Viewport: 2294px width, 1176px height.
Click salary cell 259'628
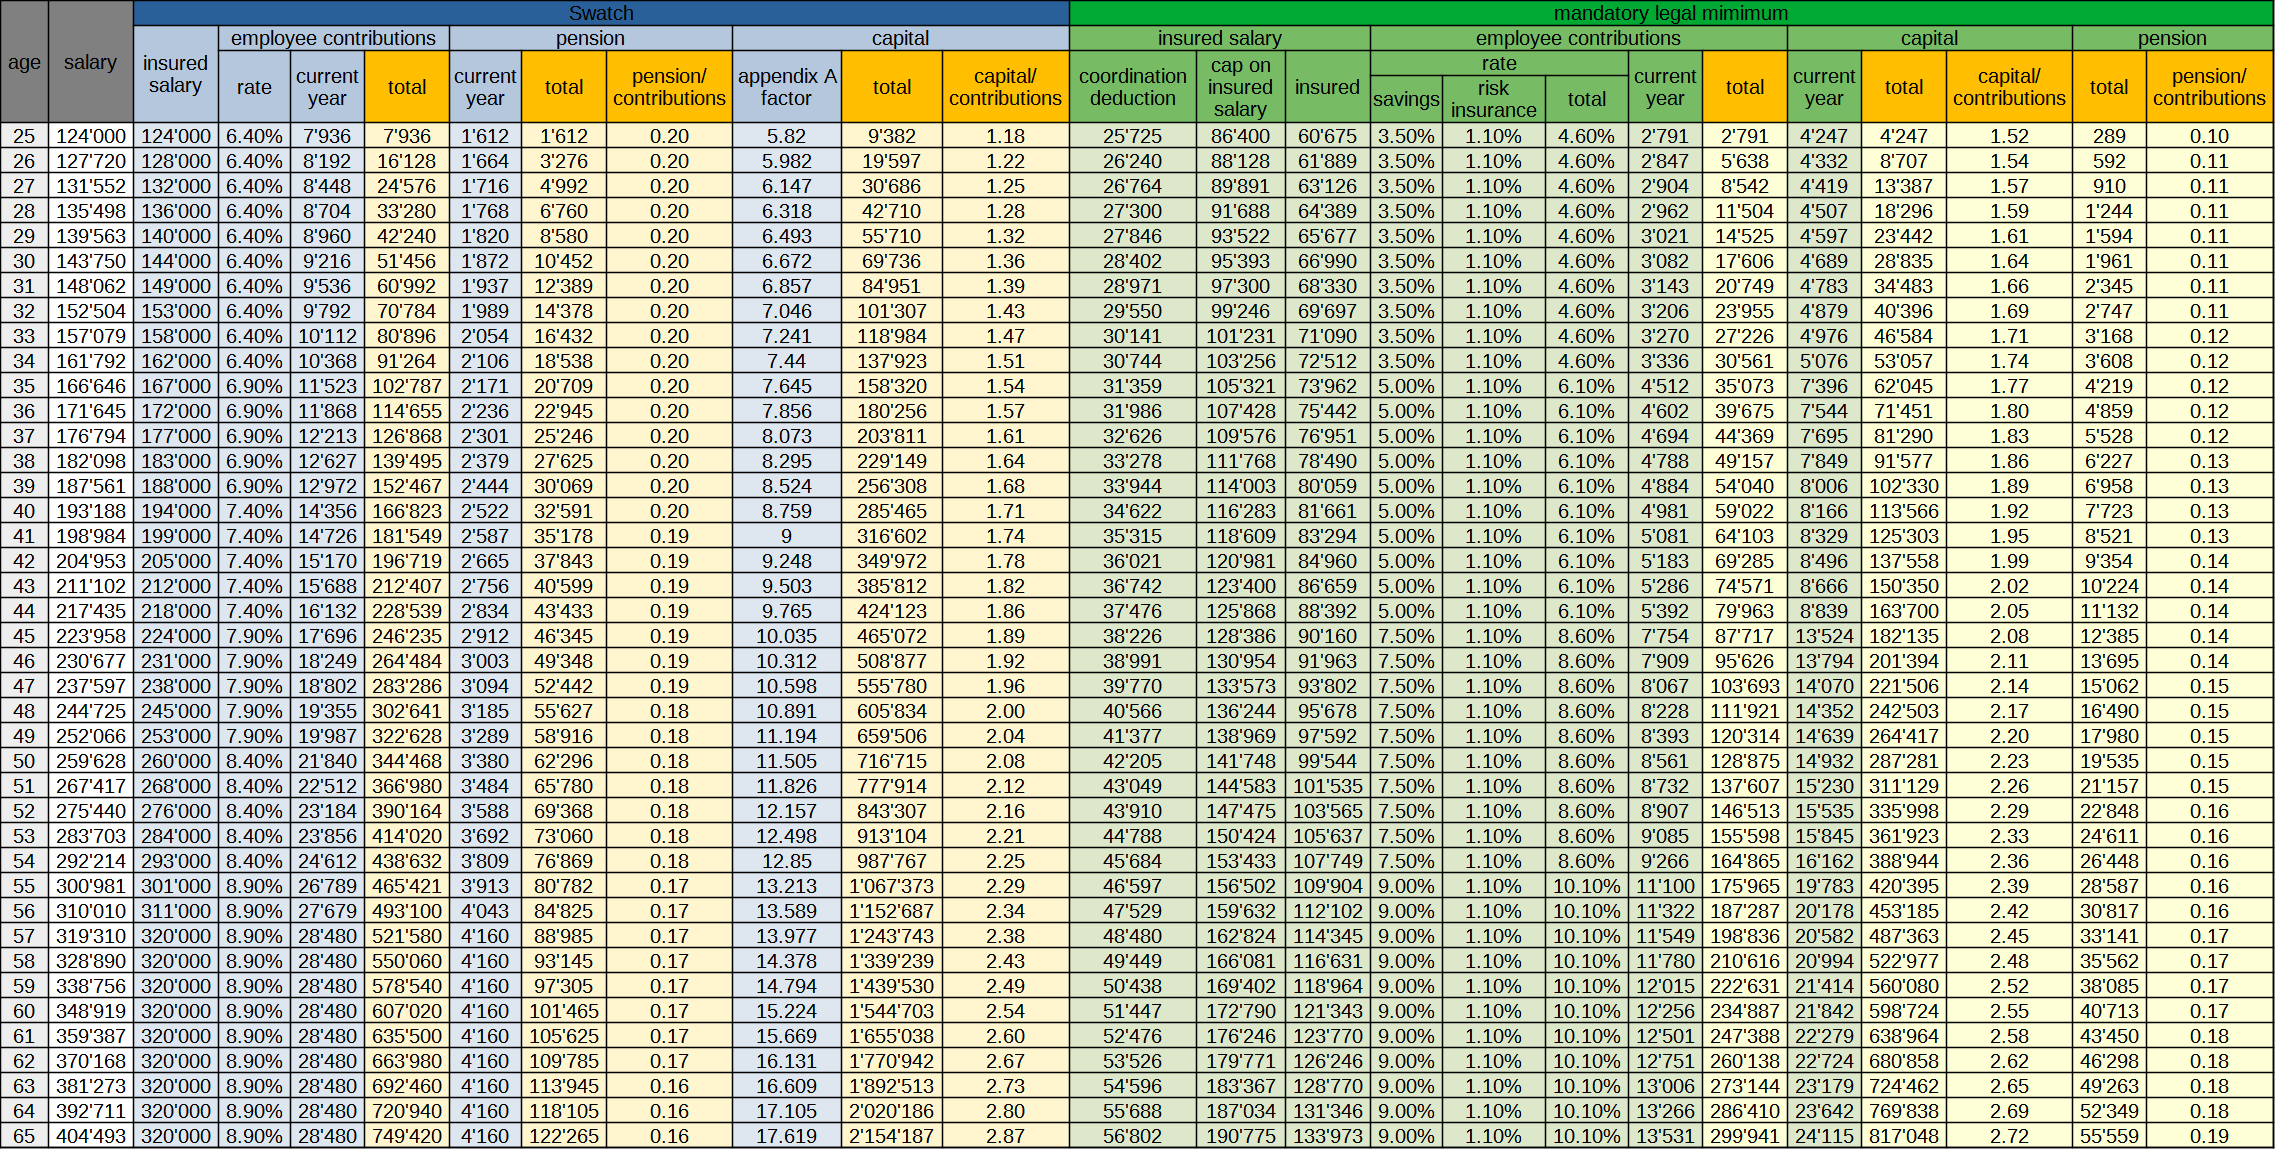91,761
